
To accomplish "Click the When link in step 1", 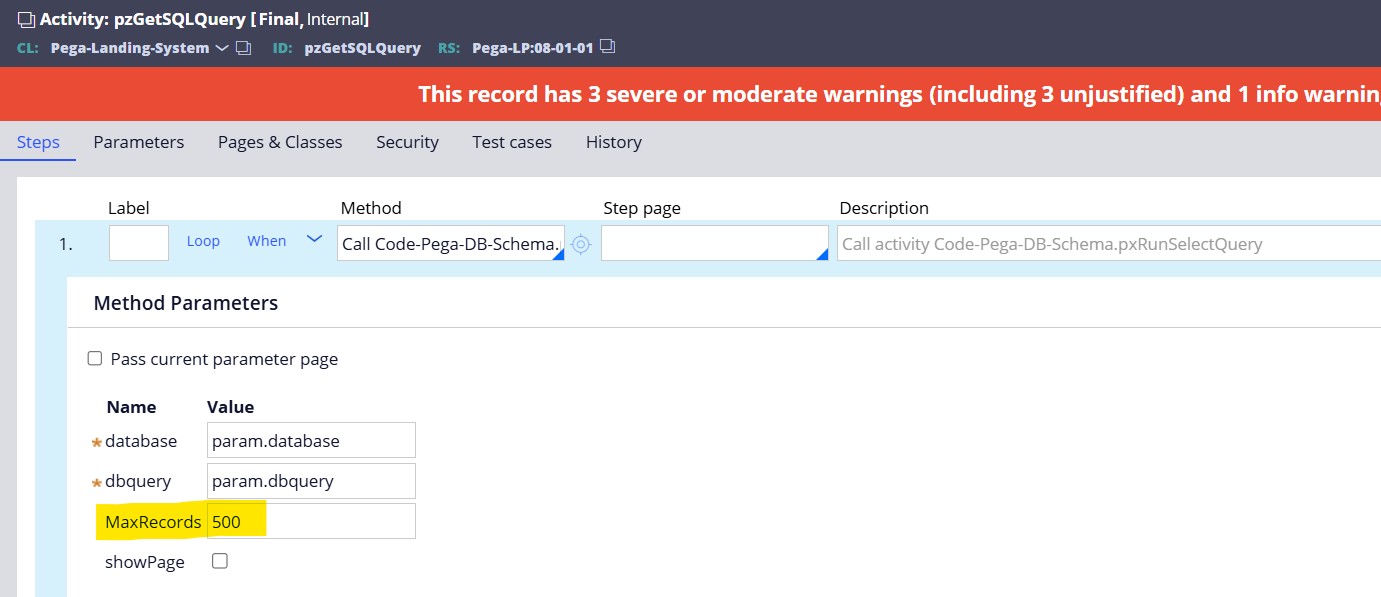I will (267, 241).
